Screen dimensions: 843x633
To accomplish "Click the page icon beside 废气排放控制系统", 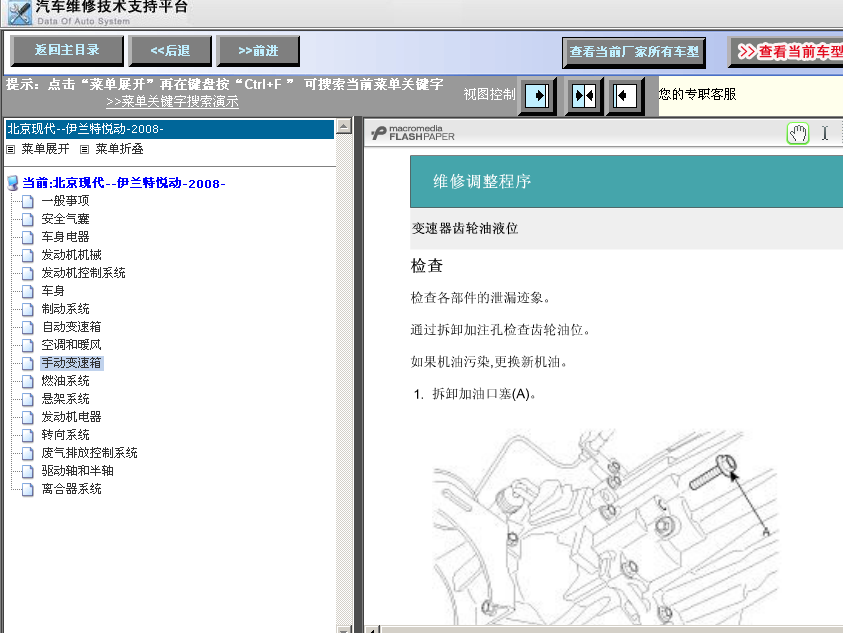I will pos(27,454).
